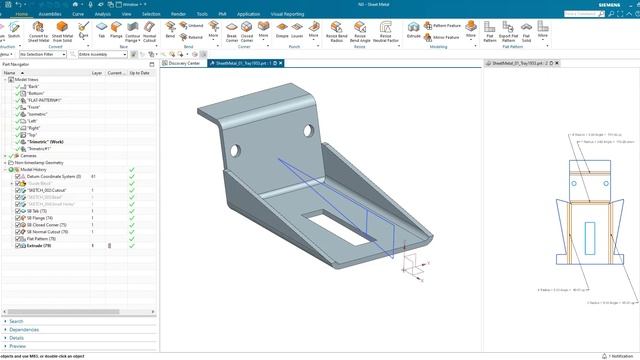Viewport: 640px width, 360px height.
Task: Open More in Flat Pattern group
Action: point(543,31)
